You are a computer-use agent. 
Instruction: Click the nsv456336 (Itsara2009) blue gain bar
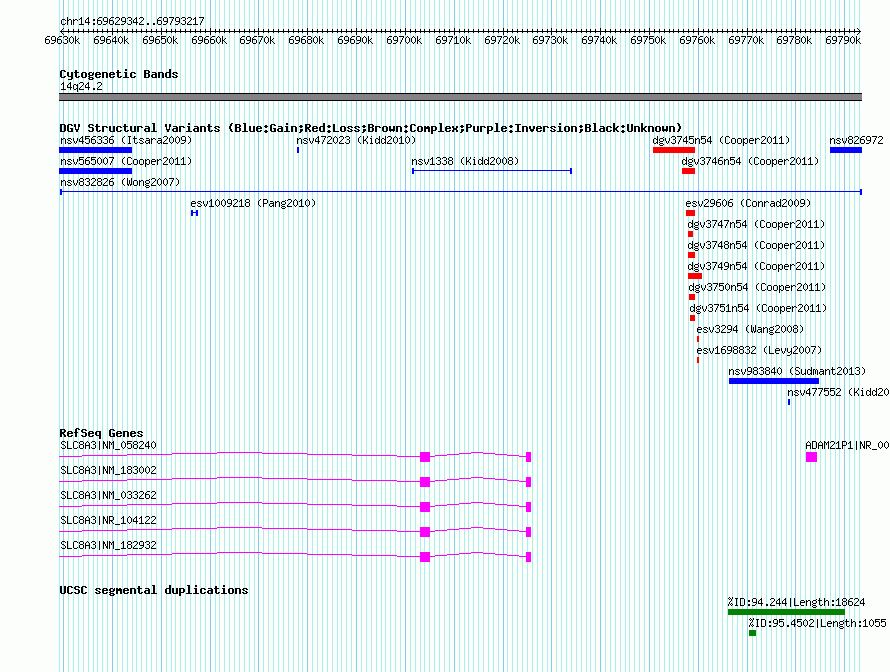click(95, 150)
